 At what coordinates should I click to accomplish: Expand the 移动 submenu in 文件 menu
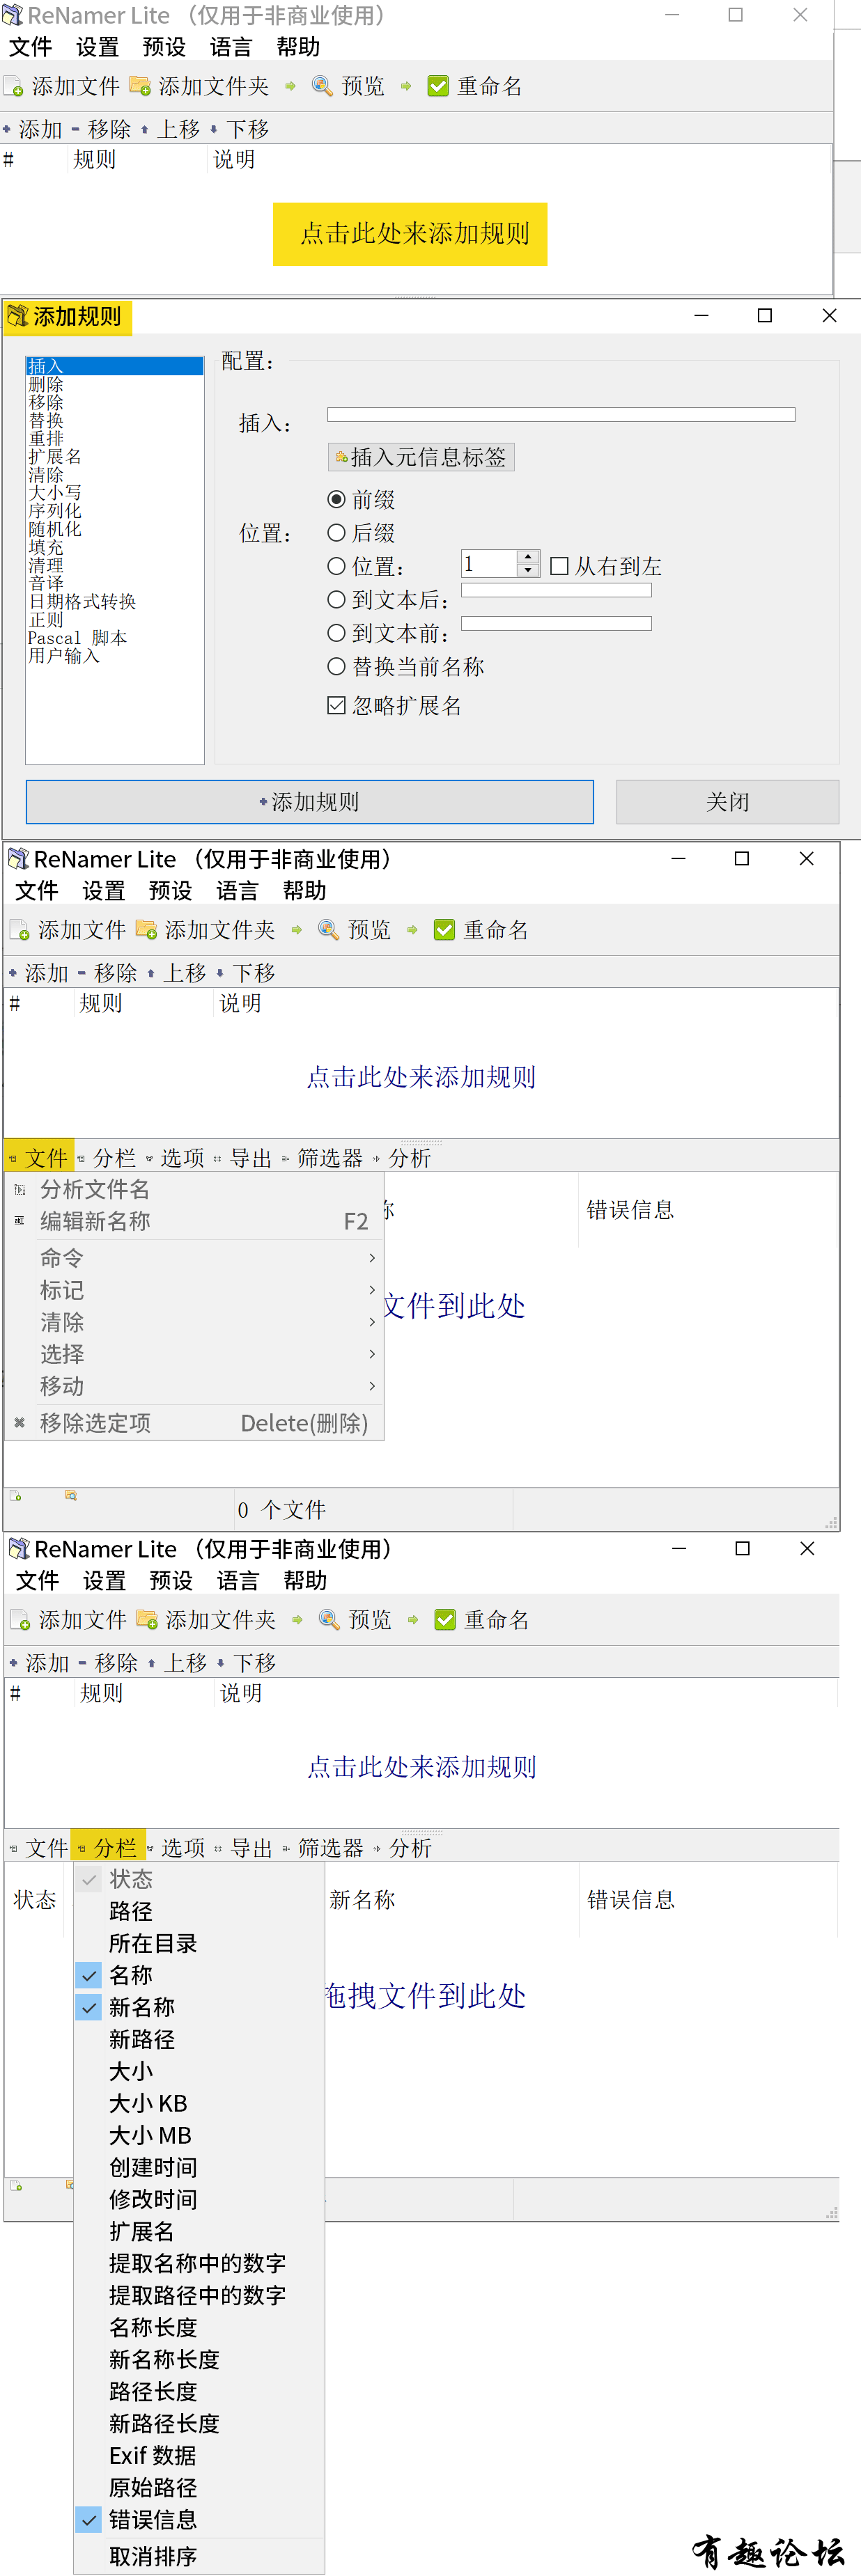click(194, 1386)
